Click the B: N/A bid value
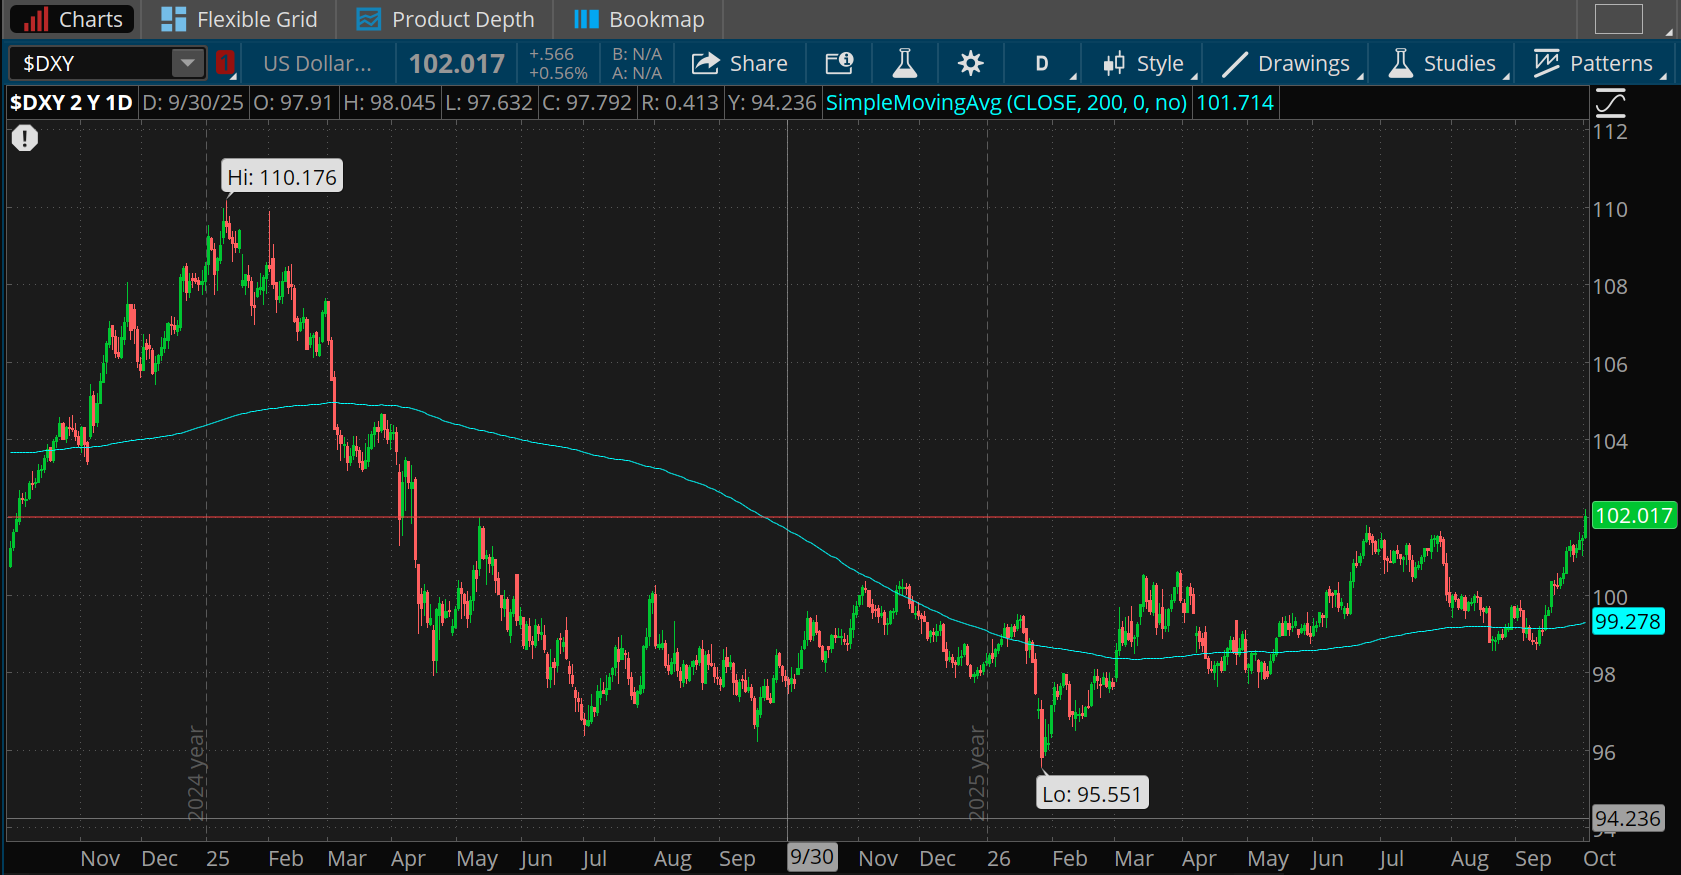 637,55
